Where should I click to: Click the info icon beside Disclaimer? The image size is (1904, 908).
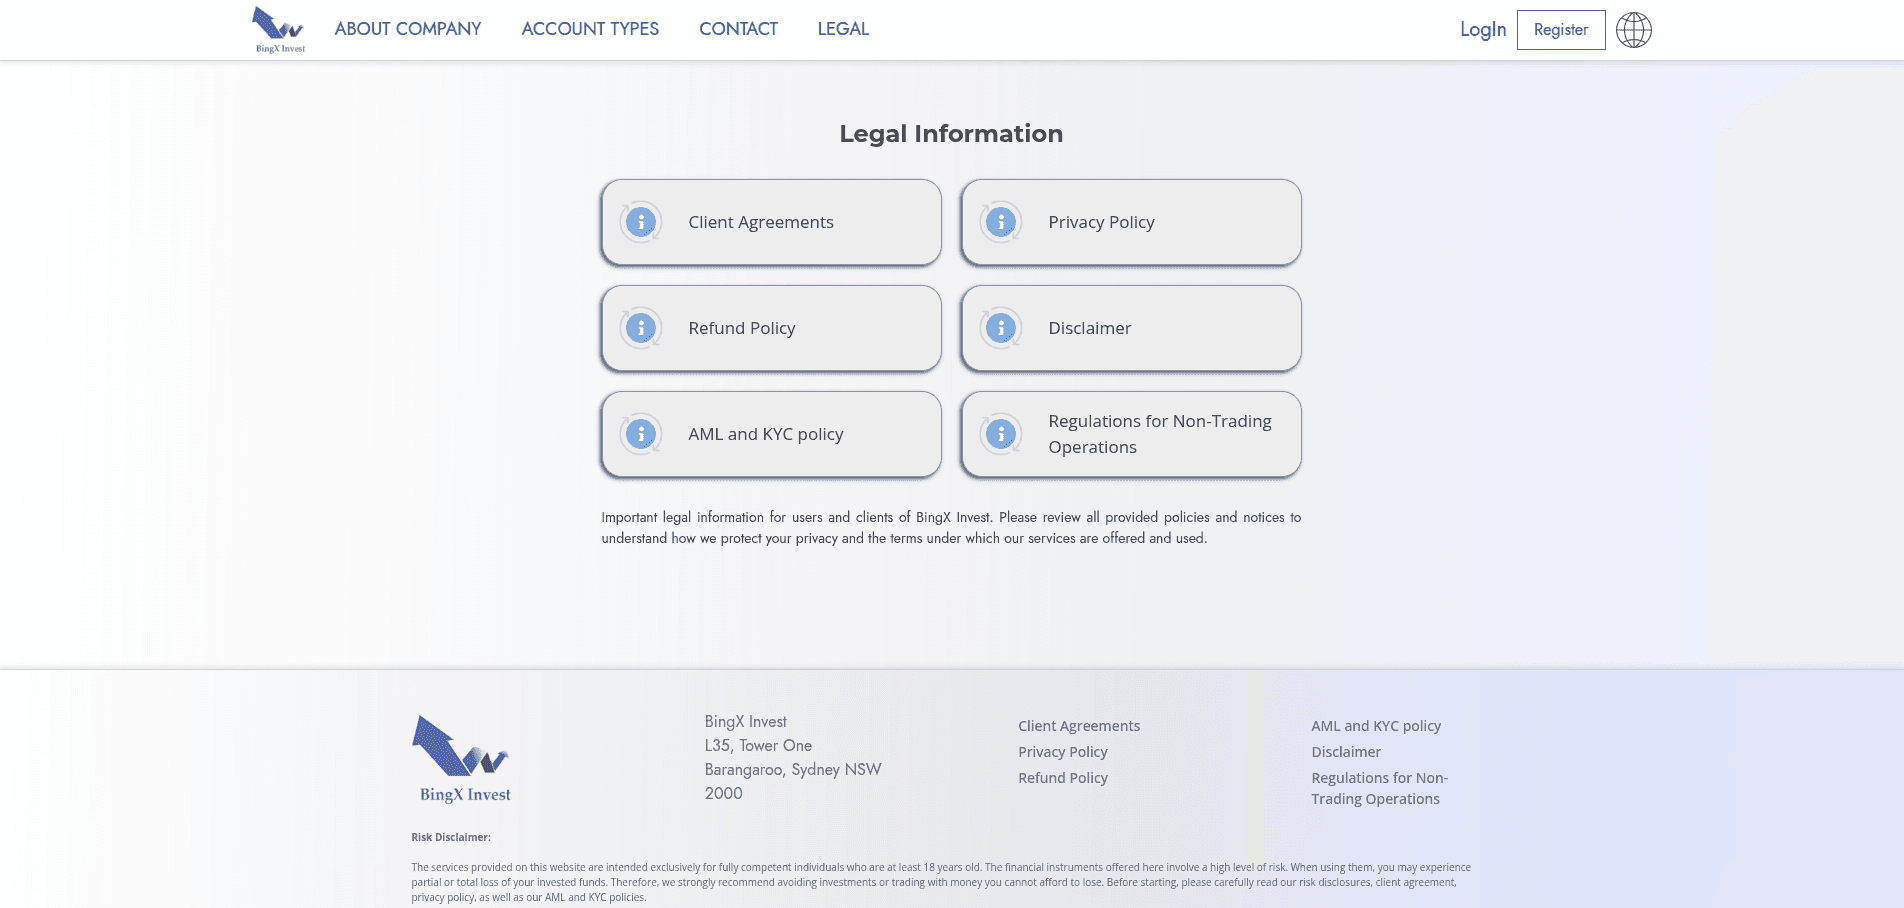(1000, 328)
